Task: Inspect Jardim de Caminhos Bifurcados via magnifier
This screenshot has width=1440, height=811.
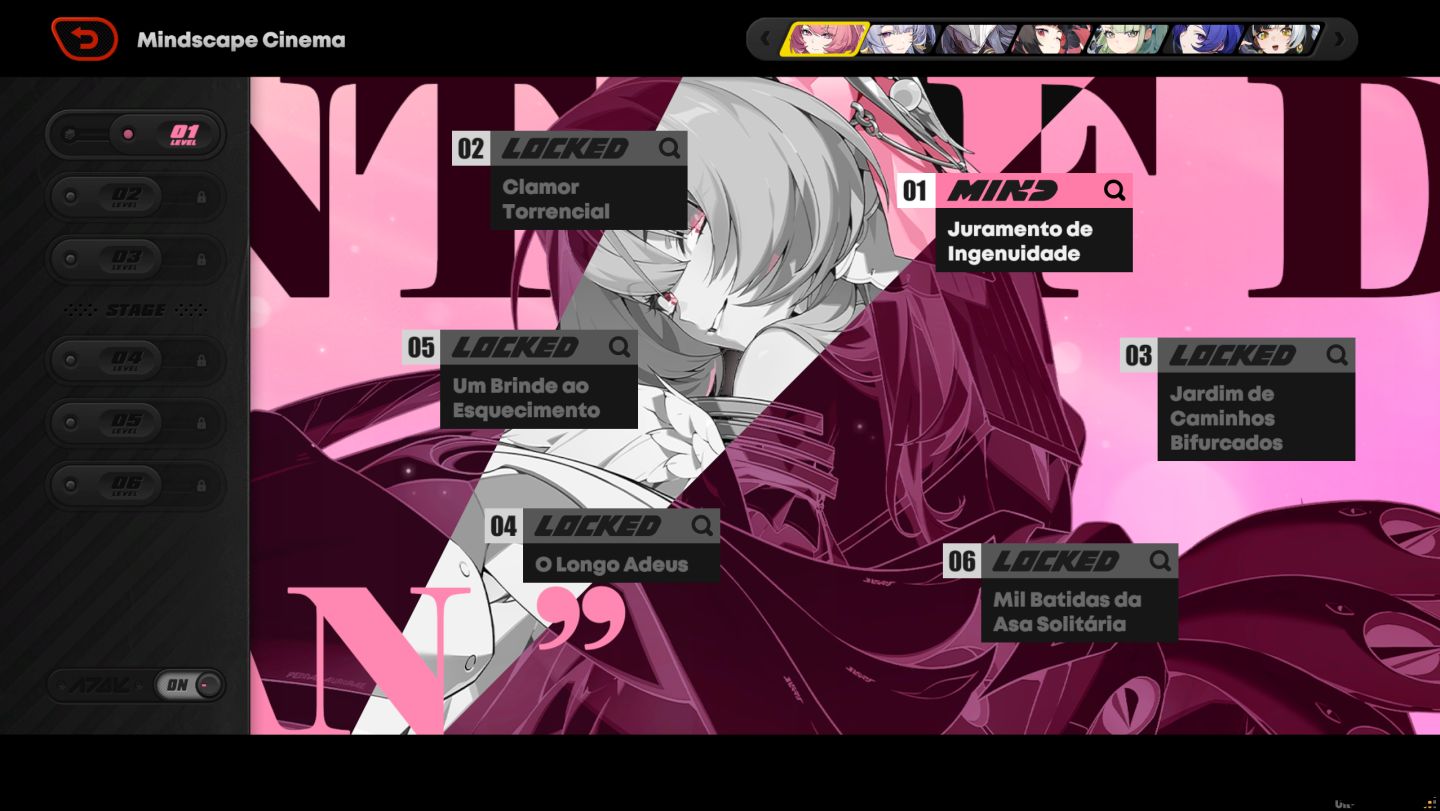Action: [x=1337, y=355]
